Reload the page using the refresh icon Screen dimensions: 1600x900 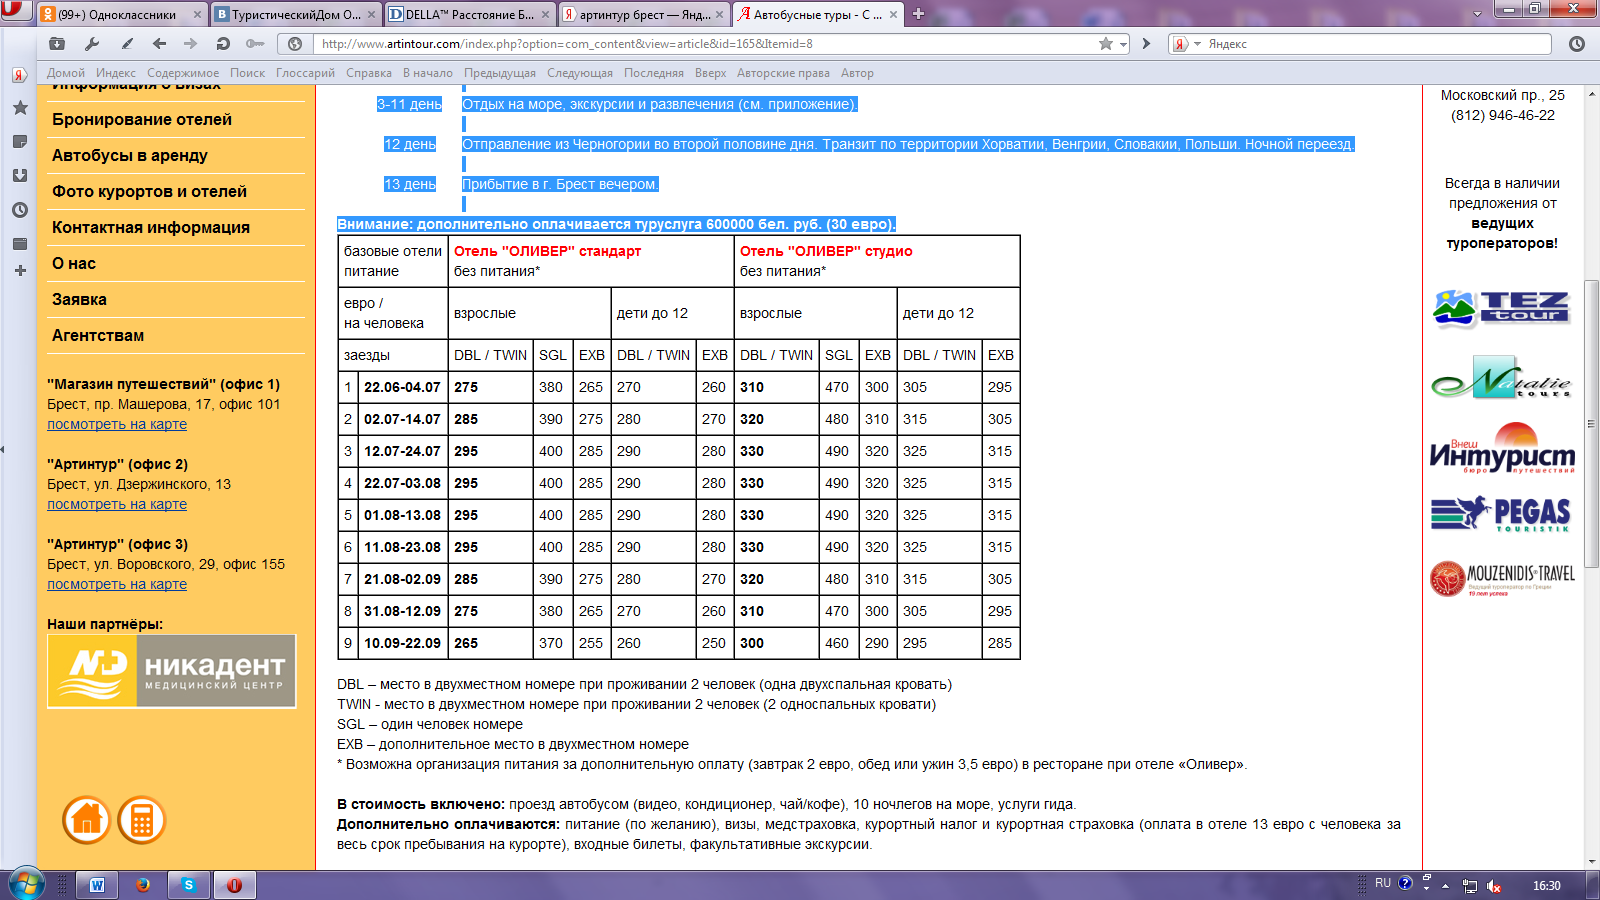pos(223,44)
